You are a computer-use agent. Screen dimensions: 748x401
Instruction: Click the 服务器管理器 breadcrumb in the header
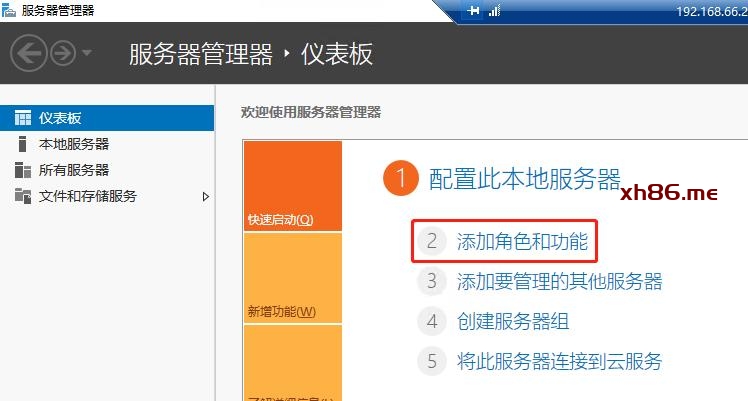[200, 54]
